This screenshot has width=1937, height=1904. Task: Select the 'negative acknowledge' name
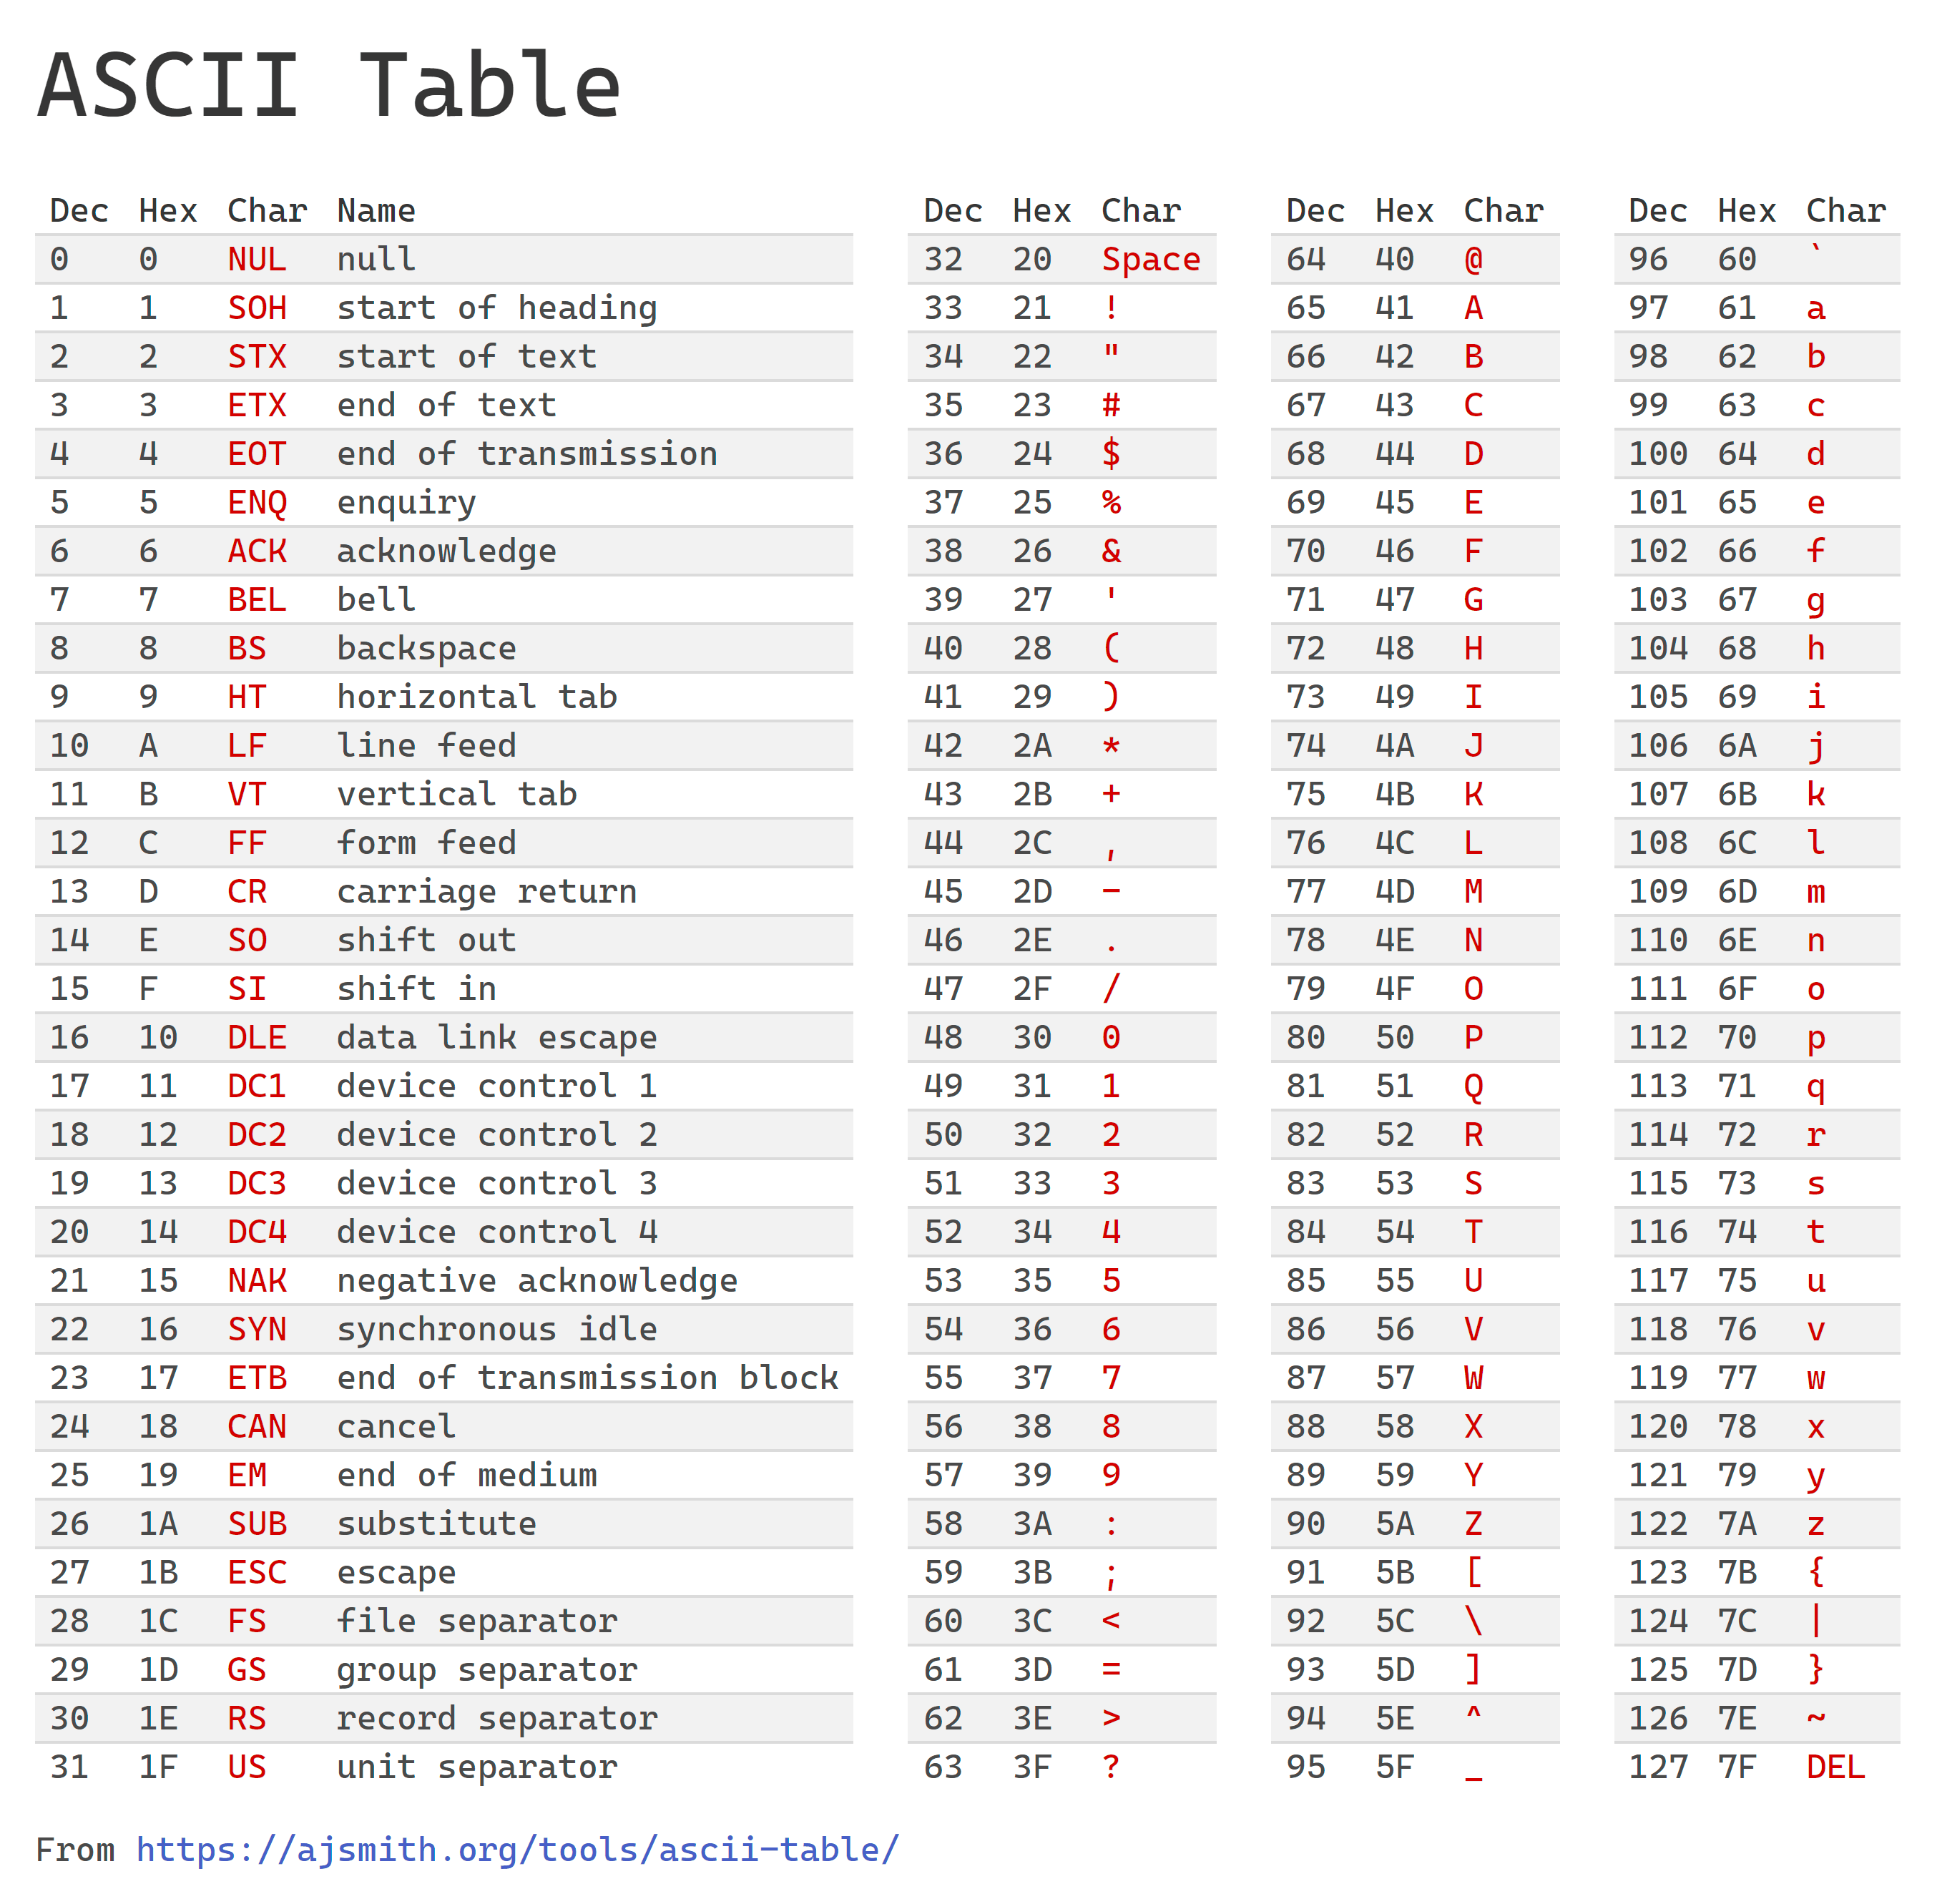click(537, 1281)
